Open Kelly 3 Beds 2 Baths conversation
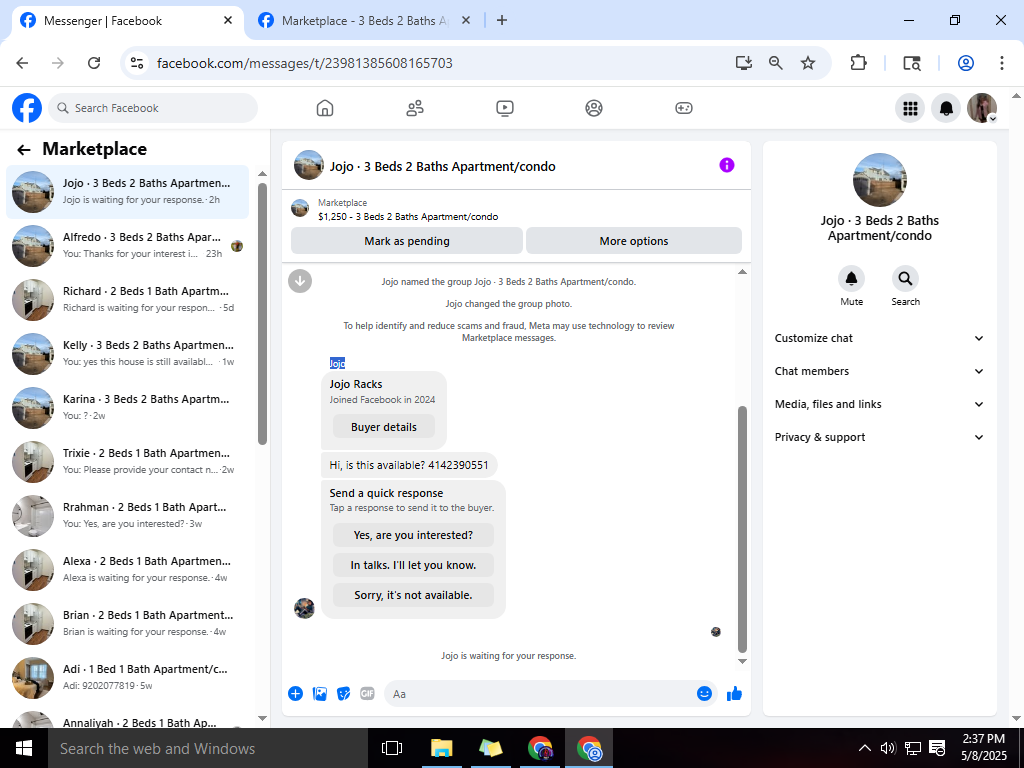The image size is (1024, 768). coord(128,354)
